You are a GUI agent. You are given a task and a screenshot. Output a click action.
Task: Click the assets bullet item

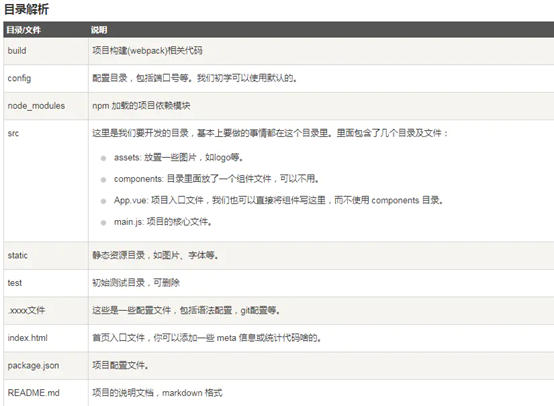178,157
